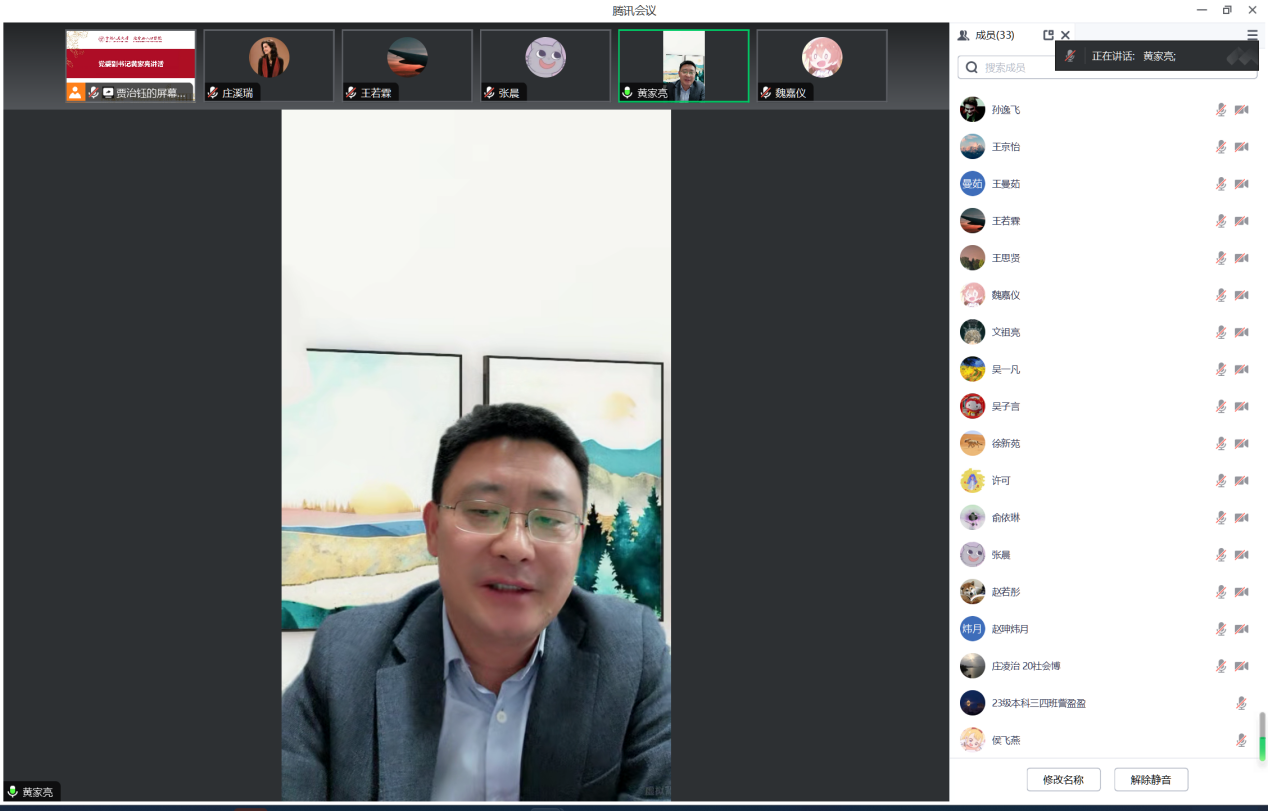Screen dimensions: 1268x811
Task: Click the camera-off icon for 吴一凡
Action: click(1241, 369)
